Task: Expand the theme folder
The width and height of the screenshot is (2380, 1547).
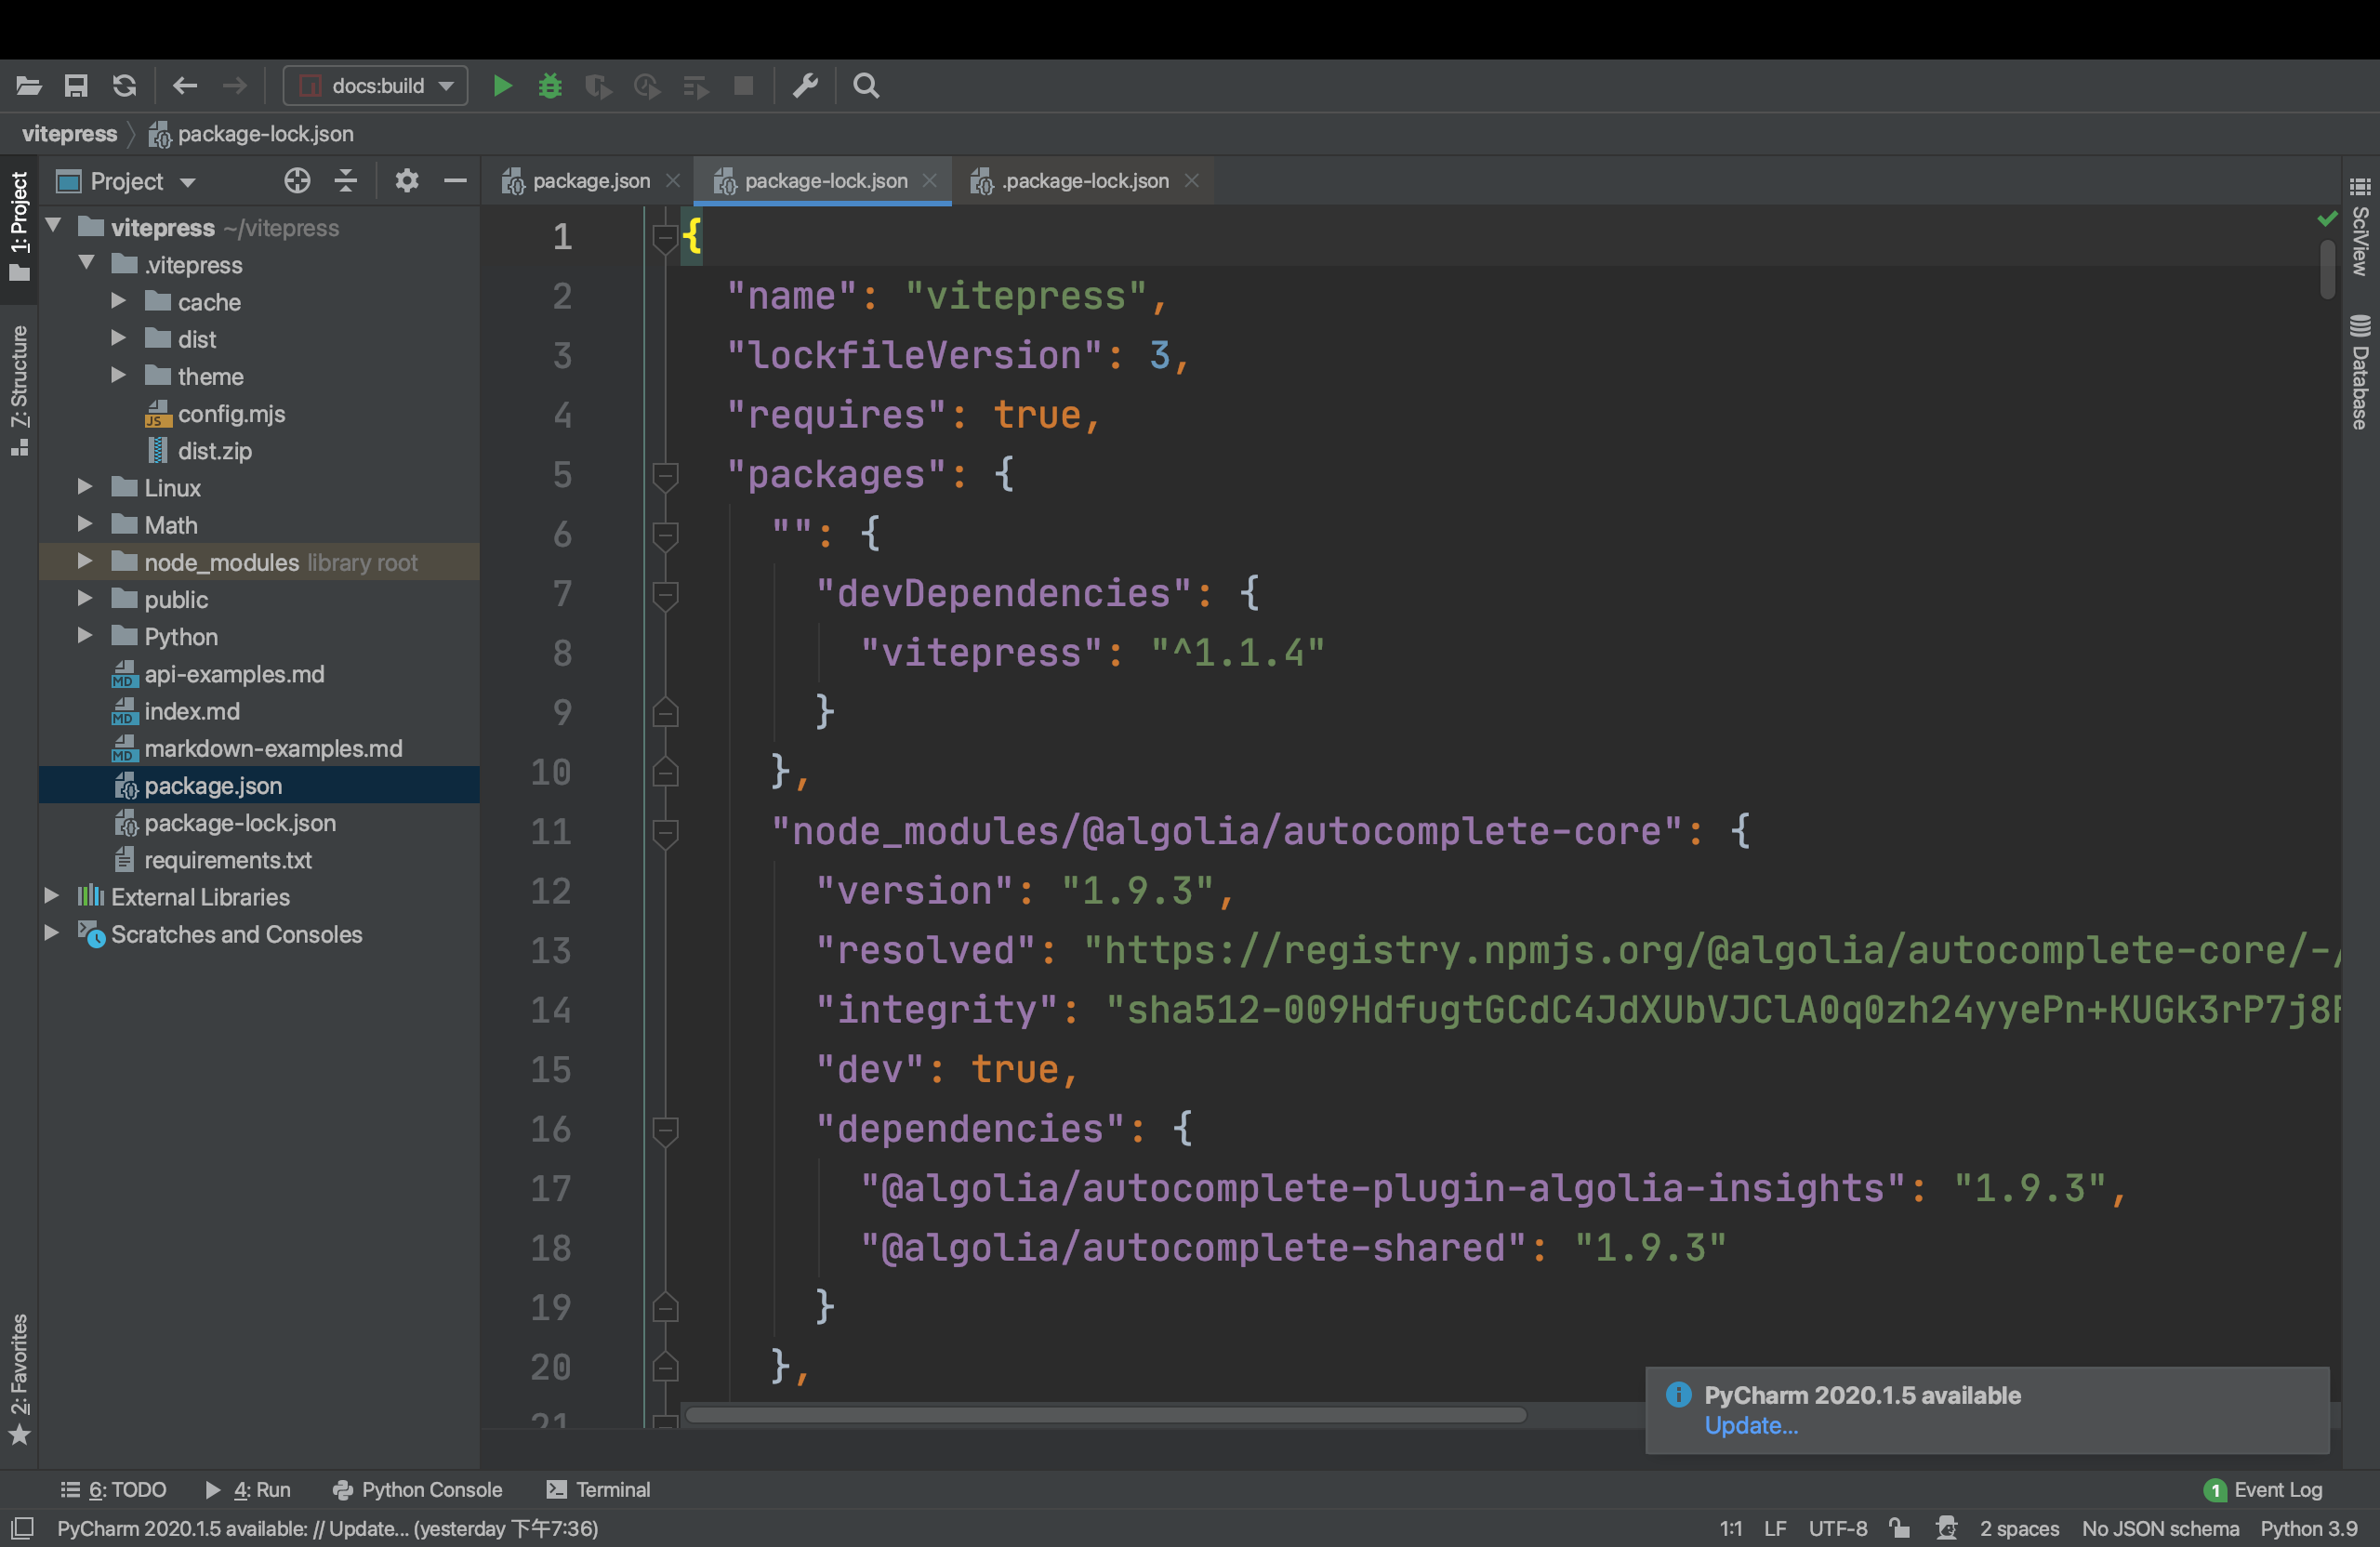Action: pos(119,375)
